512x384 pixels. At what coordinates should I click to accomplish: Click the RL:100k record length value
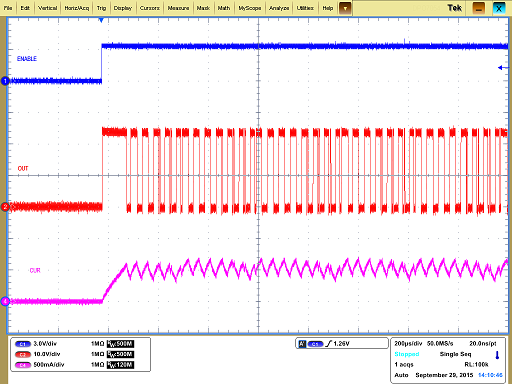tap(476, 365)
